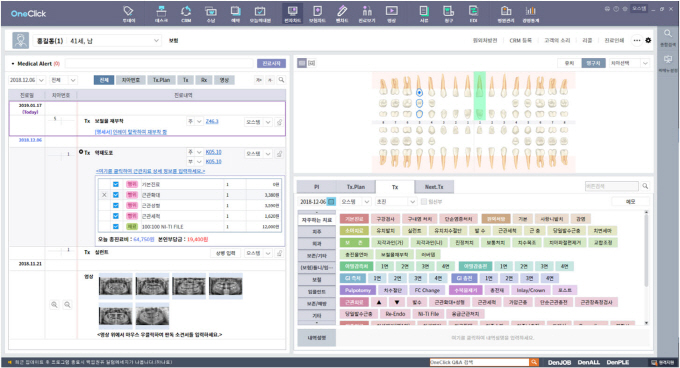Click the pen chart toolbar icon
The width and height of the screenshot is (680, 368).
[342, 13]
